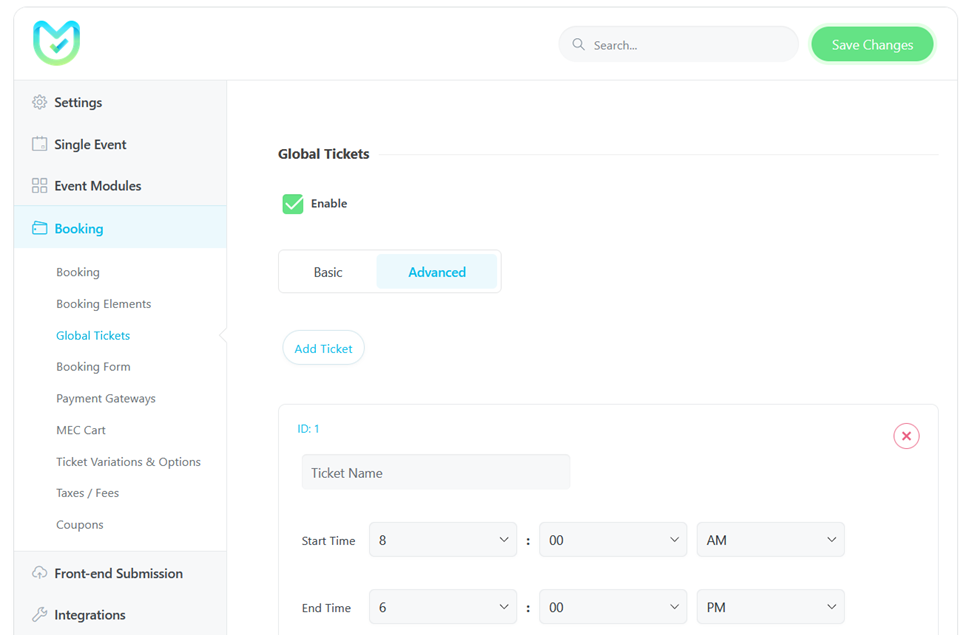Click the Event Modules grid icon
This screenshot has width=975, height=635.
pyautogui.click(x=39, y=185)
